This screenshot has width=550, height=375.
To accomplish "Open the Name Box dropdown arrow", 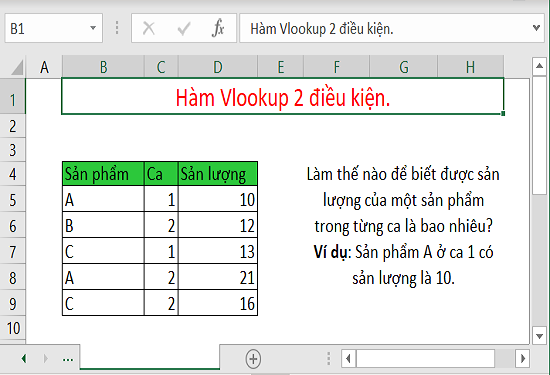I will coord(93,28).
